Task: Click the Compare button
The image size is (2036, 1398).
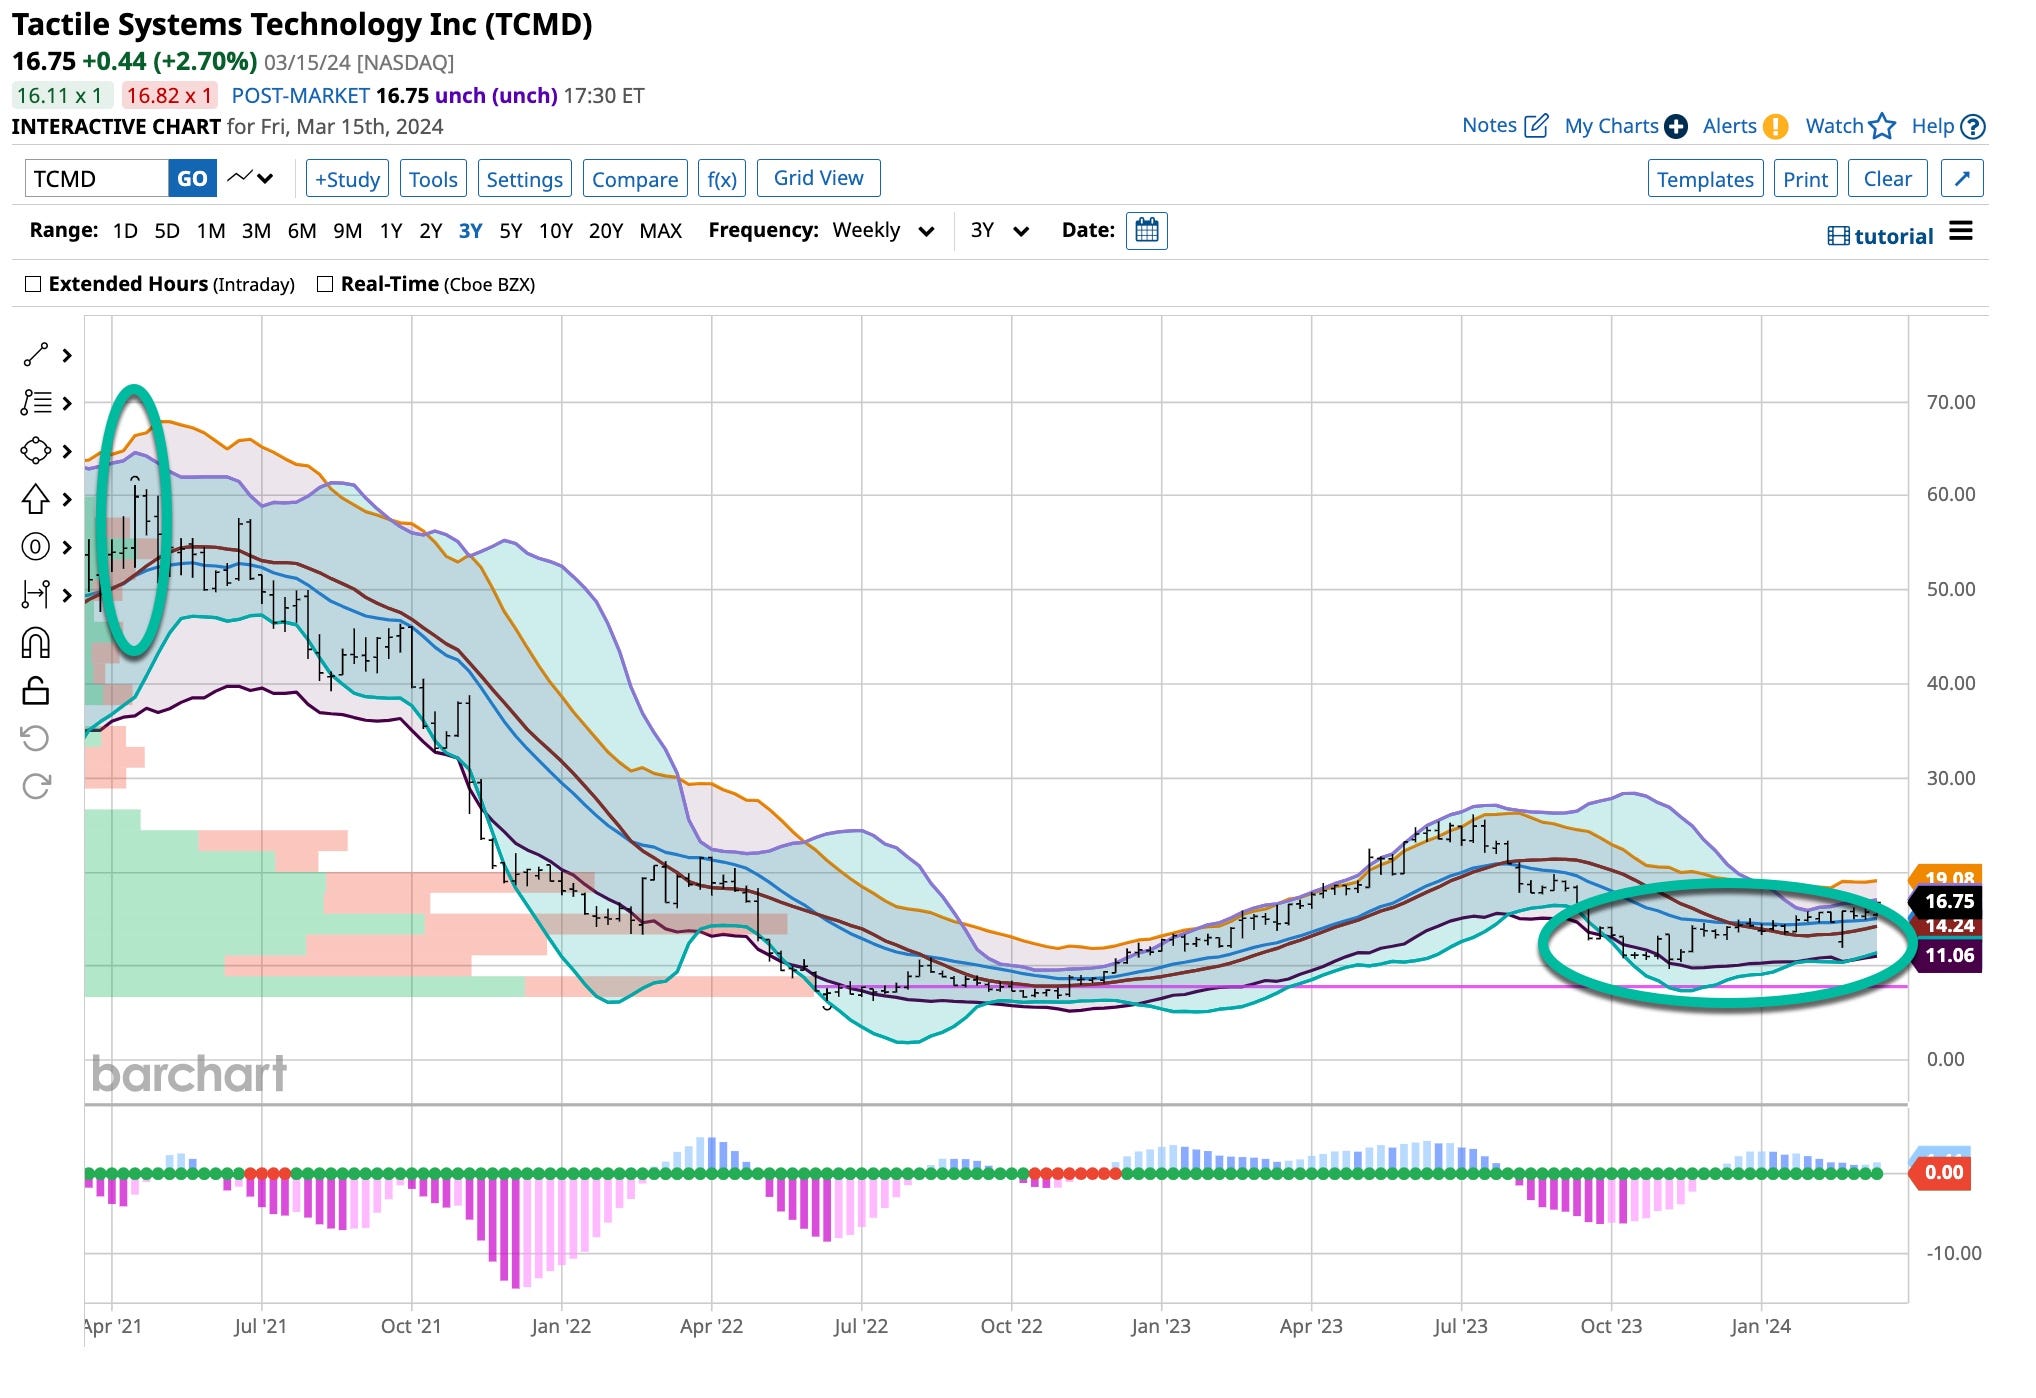Action: coord(635,179)
